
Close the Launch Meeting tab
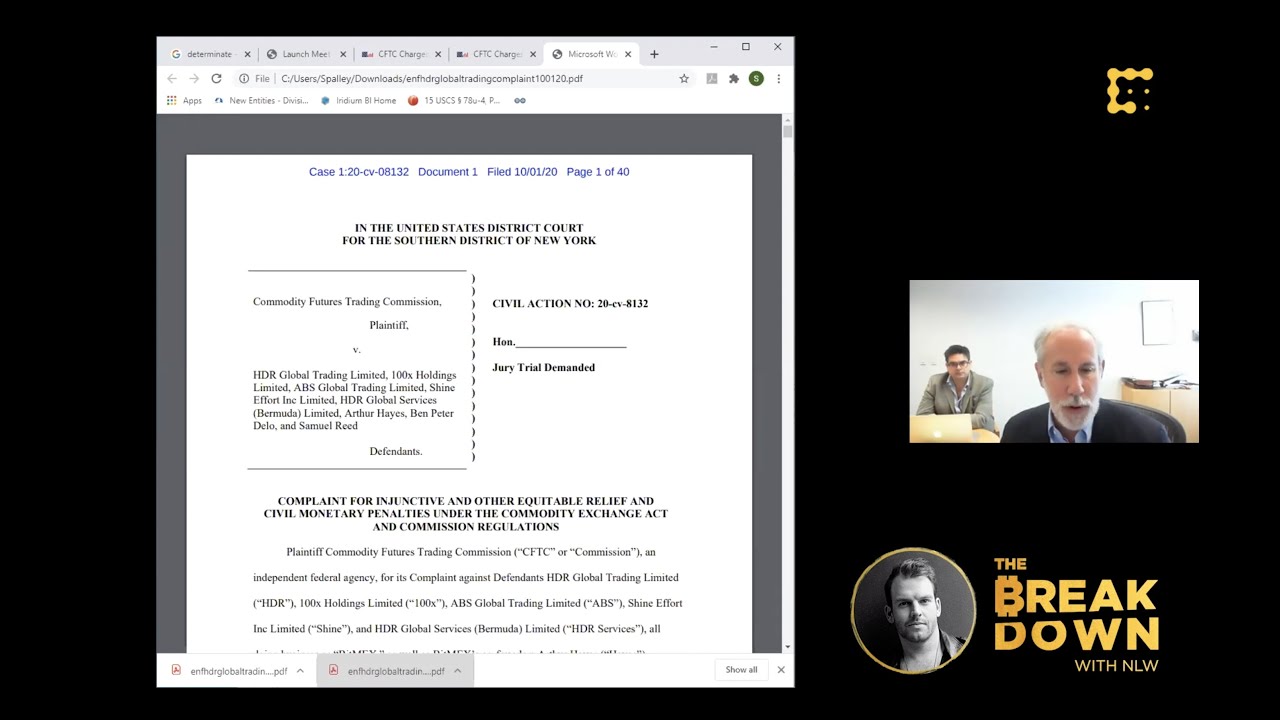(343, 54)
